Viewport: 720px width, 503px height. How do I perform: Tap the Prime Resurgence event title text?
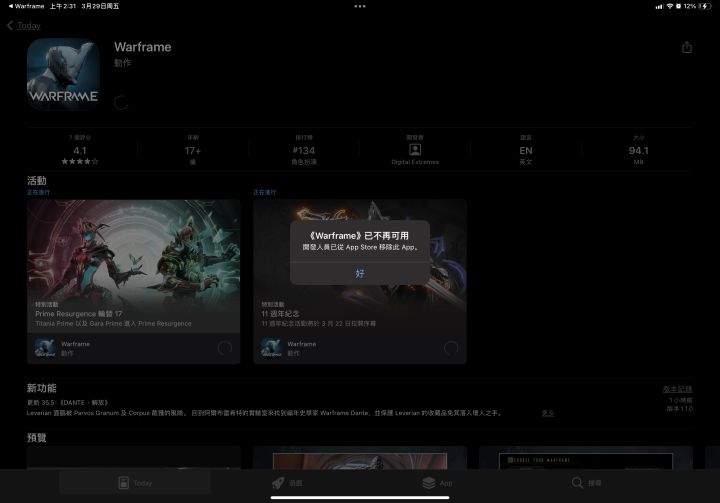coord(79,314)
